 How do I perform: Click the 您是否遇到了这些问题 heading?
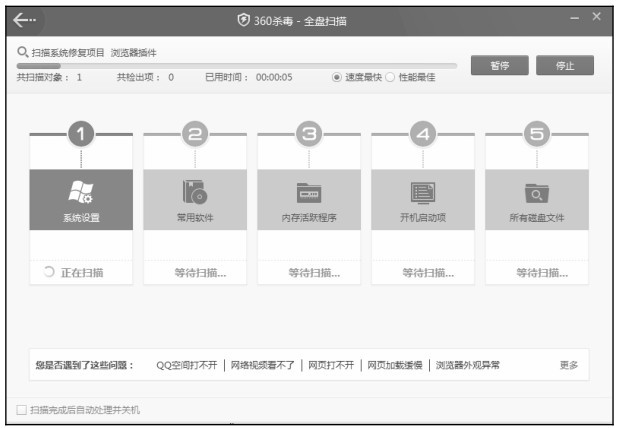pos(84,365)
